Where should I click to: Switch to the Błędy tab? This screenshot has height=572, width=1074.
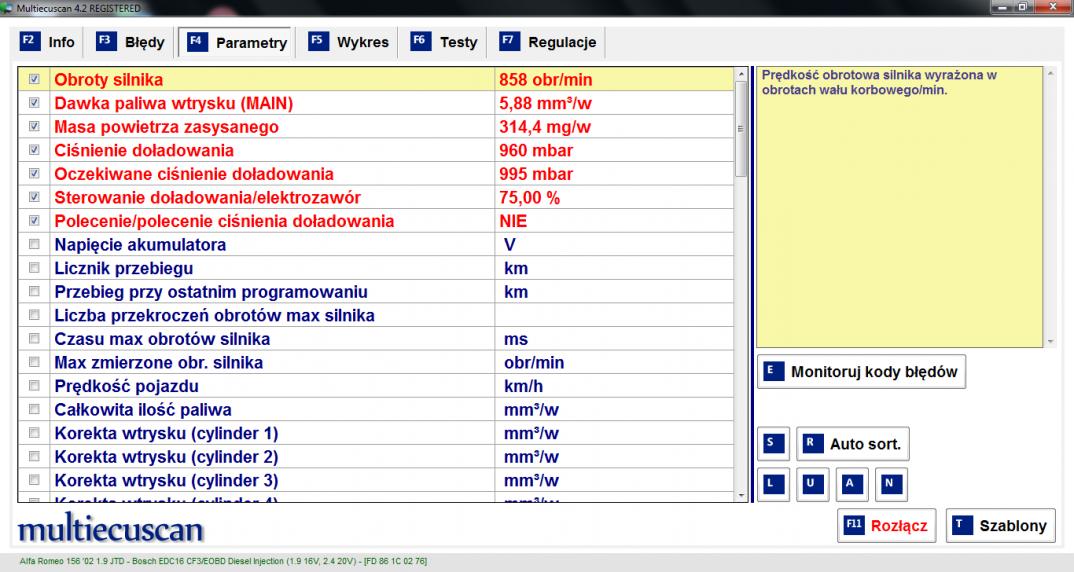coord(131,43)
